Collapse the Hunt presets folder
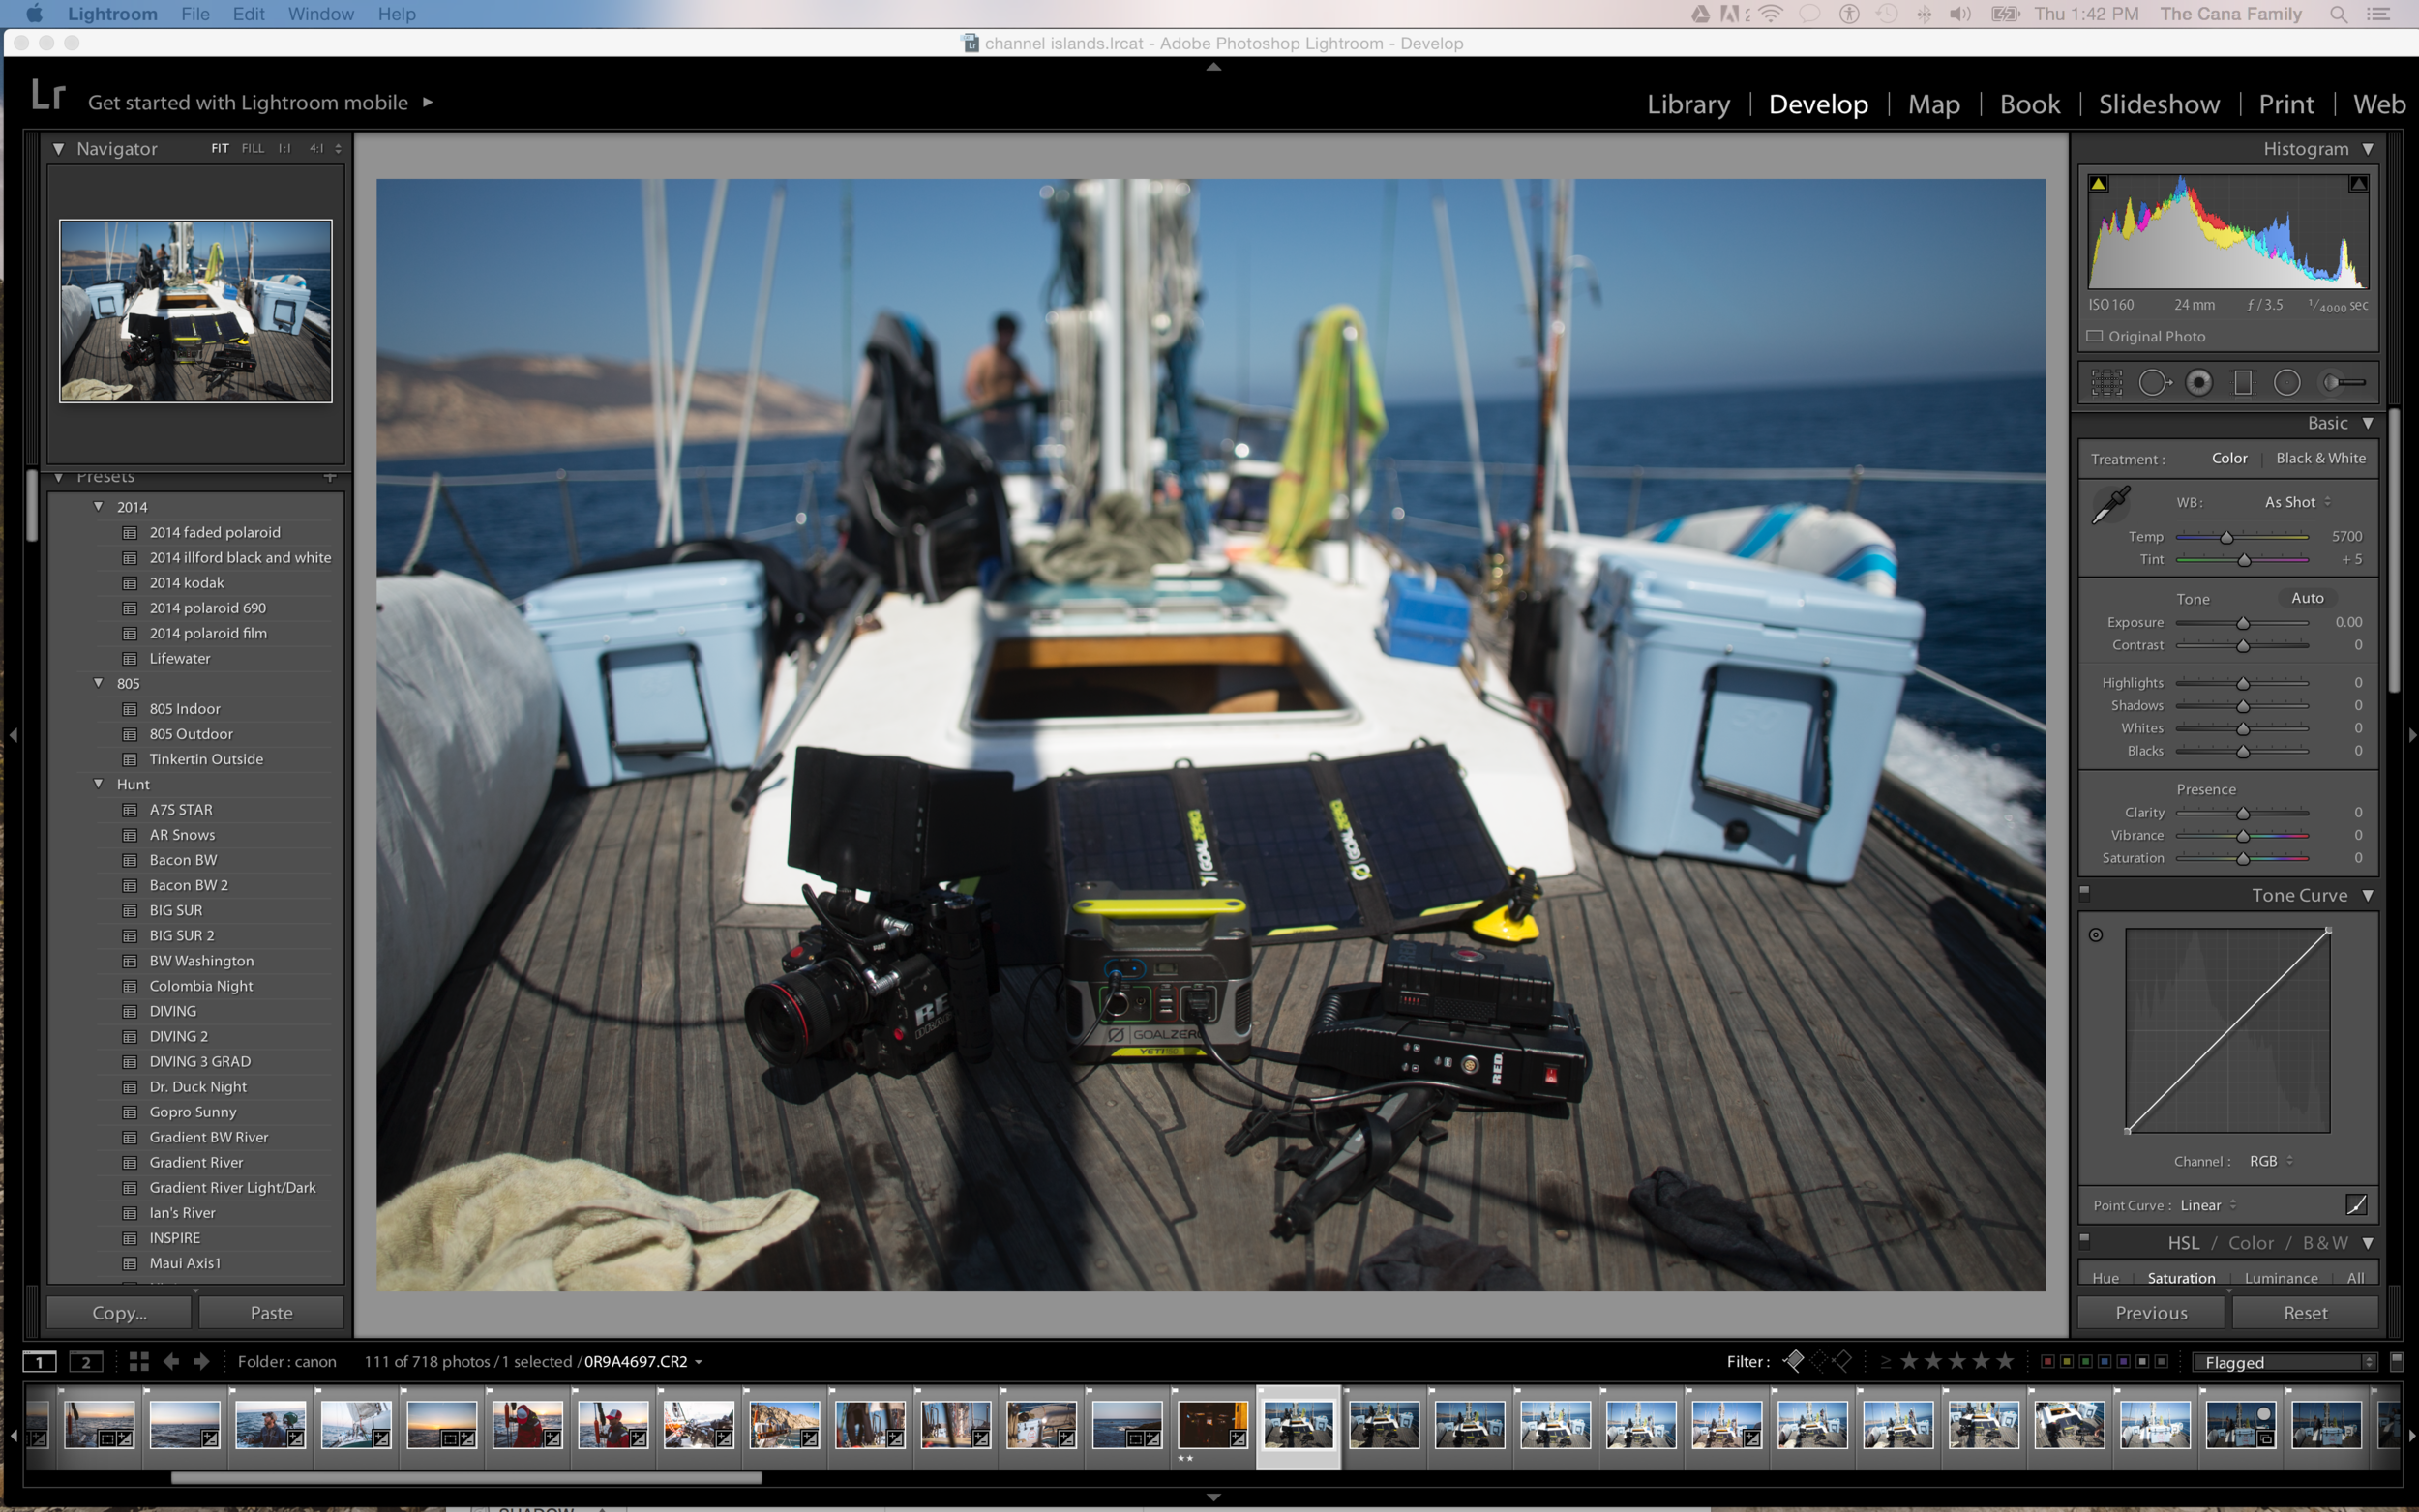This screenshot has height=1512, width=2419. pos(98,783)
